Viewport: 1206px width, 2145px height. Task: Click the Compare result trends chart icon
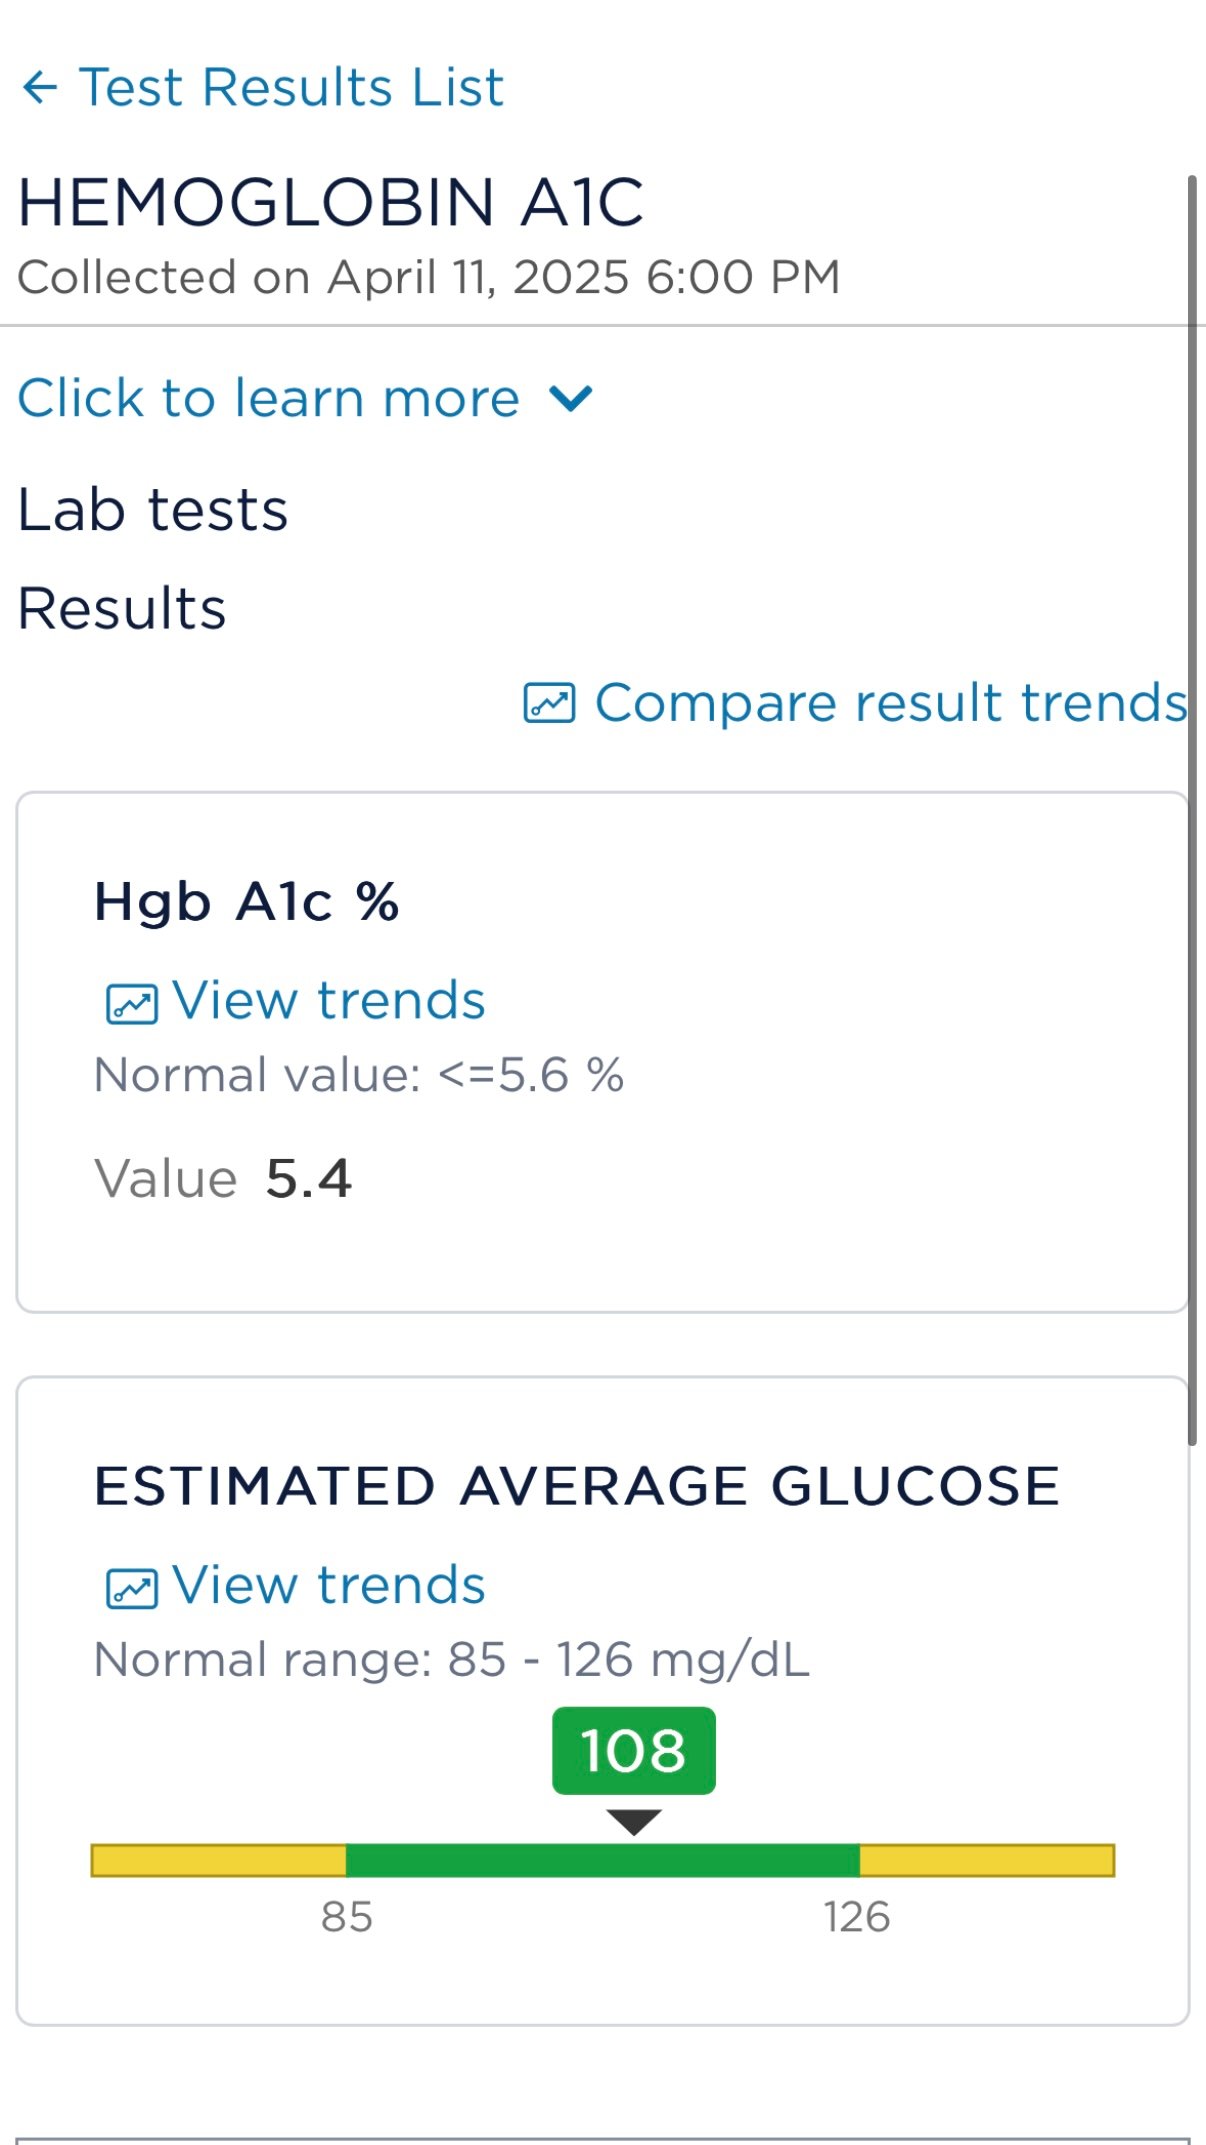click(549, 703)
